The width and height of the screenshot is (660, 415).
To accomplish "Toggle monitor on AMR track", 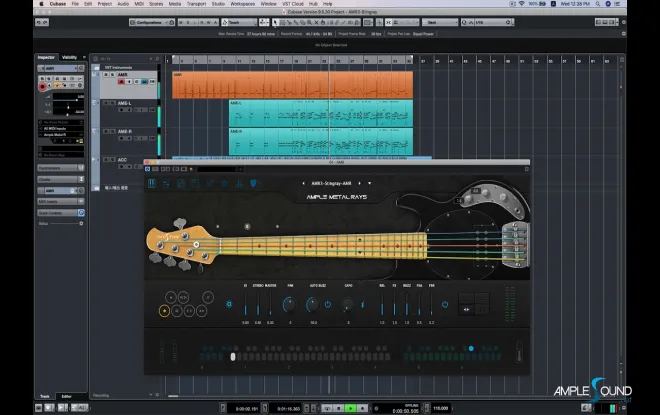I will click(x=129, y=82).
